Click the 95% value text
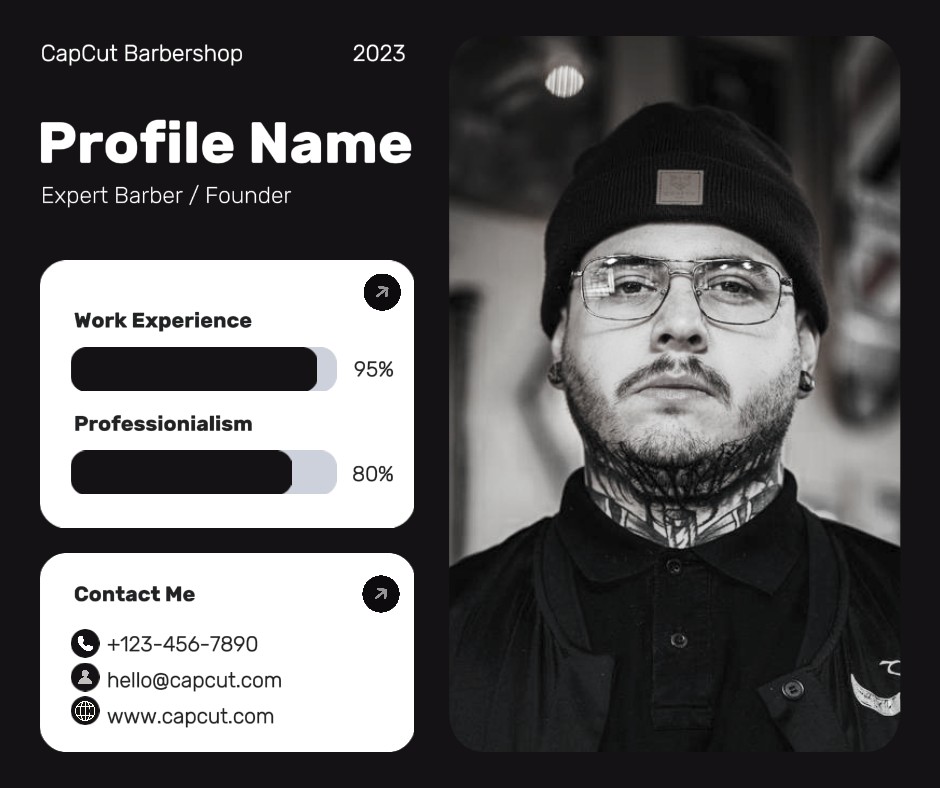Image resolution: width=940 pixels, height=788 pixels. (x=373, y=369)
